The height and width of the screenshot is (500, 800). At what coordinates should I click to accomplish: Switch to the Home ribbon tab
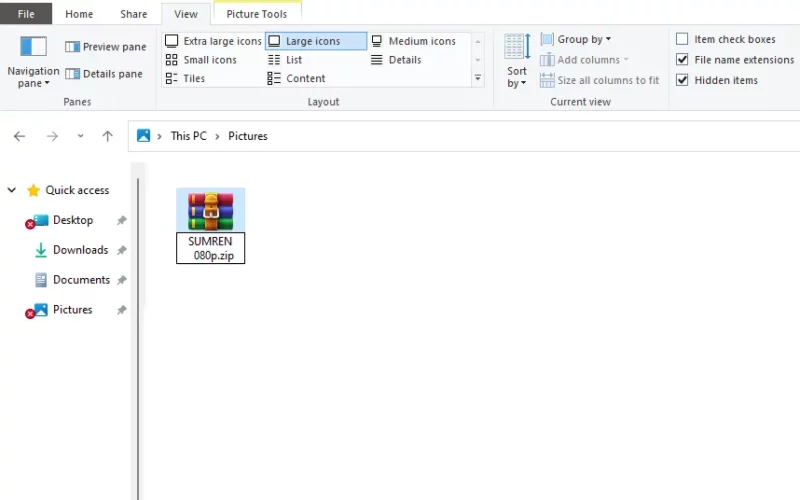tap(79, 14)
